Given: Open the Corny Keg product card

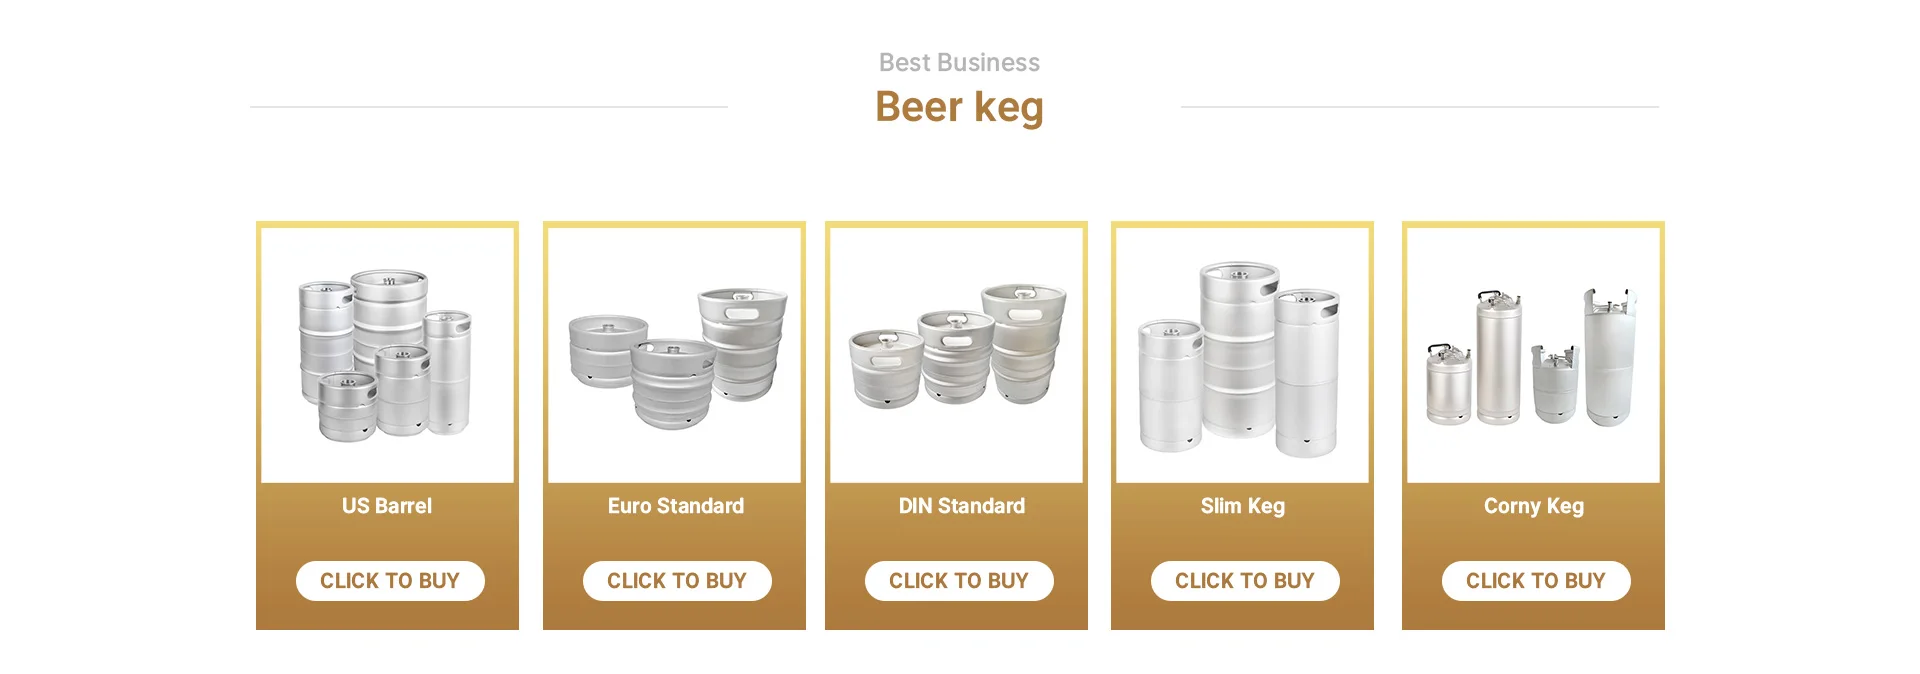Looking at the screenshot, I should [x=1532, y=425].
